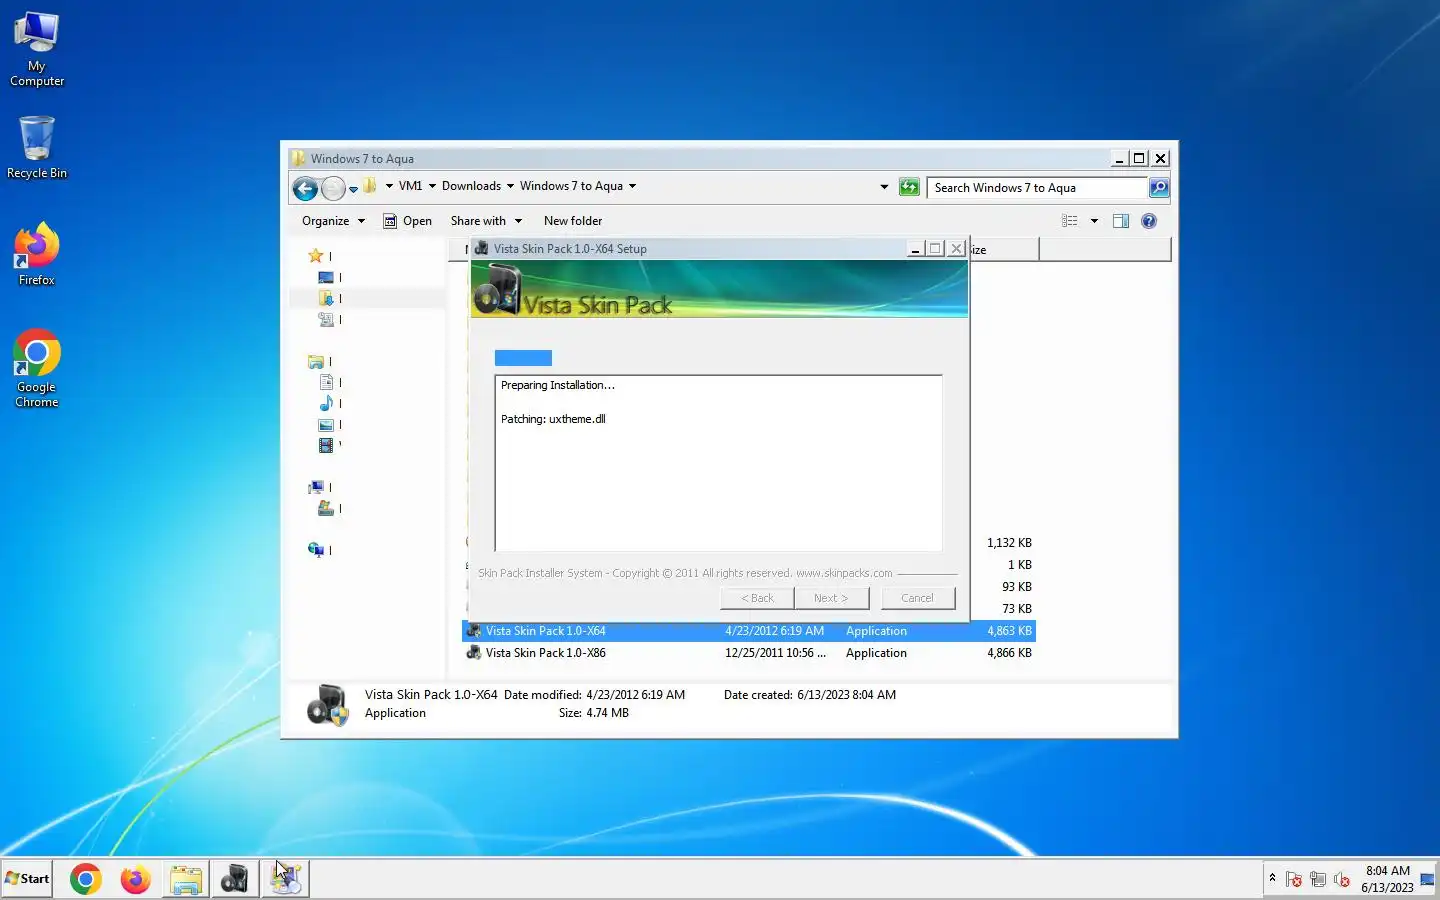
Task: Open the Start menu
Action: 27,879
